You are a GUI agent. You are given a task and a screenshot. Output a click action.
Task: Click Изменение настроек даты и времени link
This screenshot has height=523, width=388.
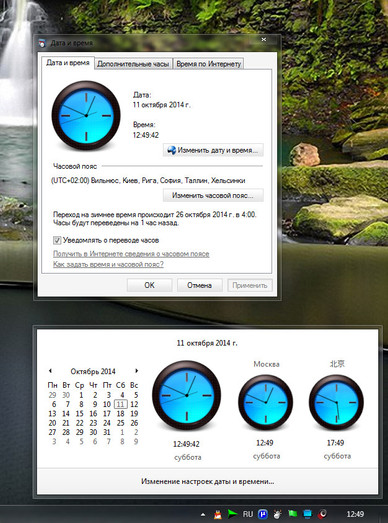pyautogui.click(x=208, y=482)
